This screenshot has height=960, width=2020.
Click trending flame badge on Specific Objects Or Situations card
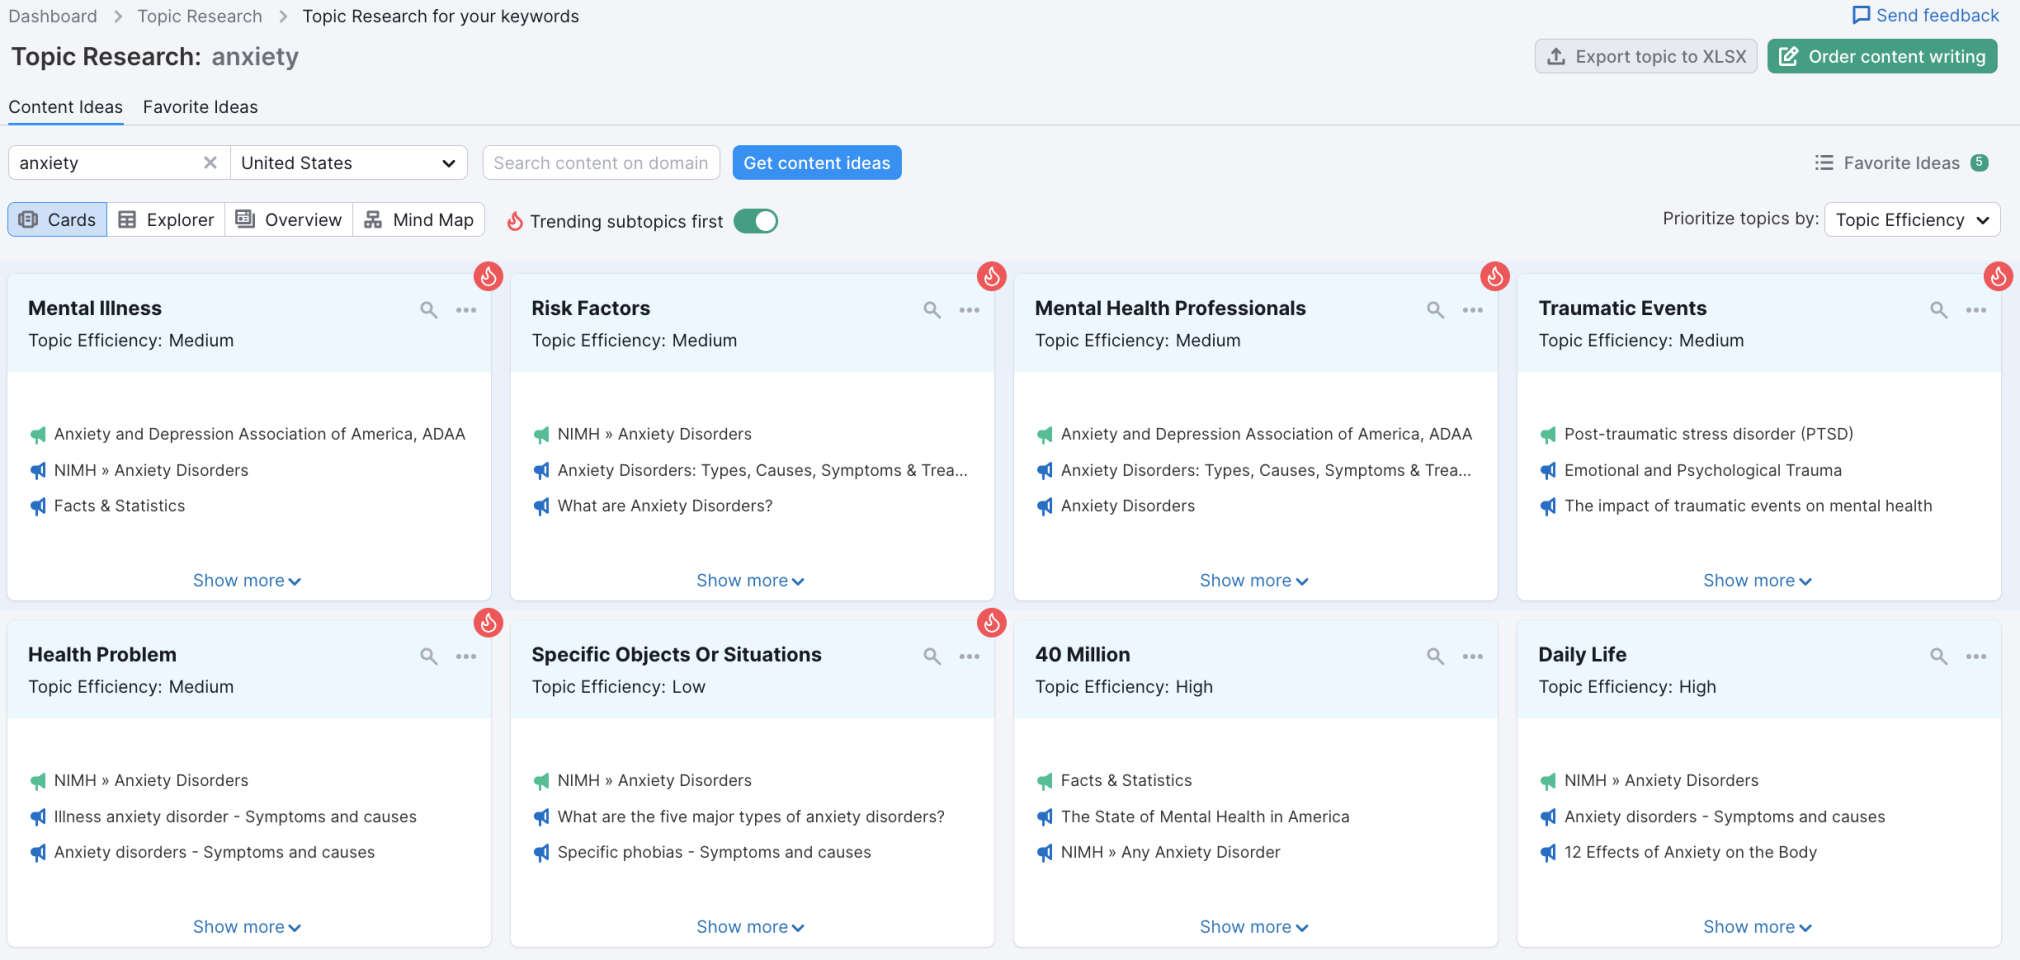point(991,623)
